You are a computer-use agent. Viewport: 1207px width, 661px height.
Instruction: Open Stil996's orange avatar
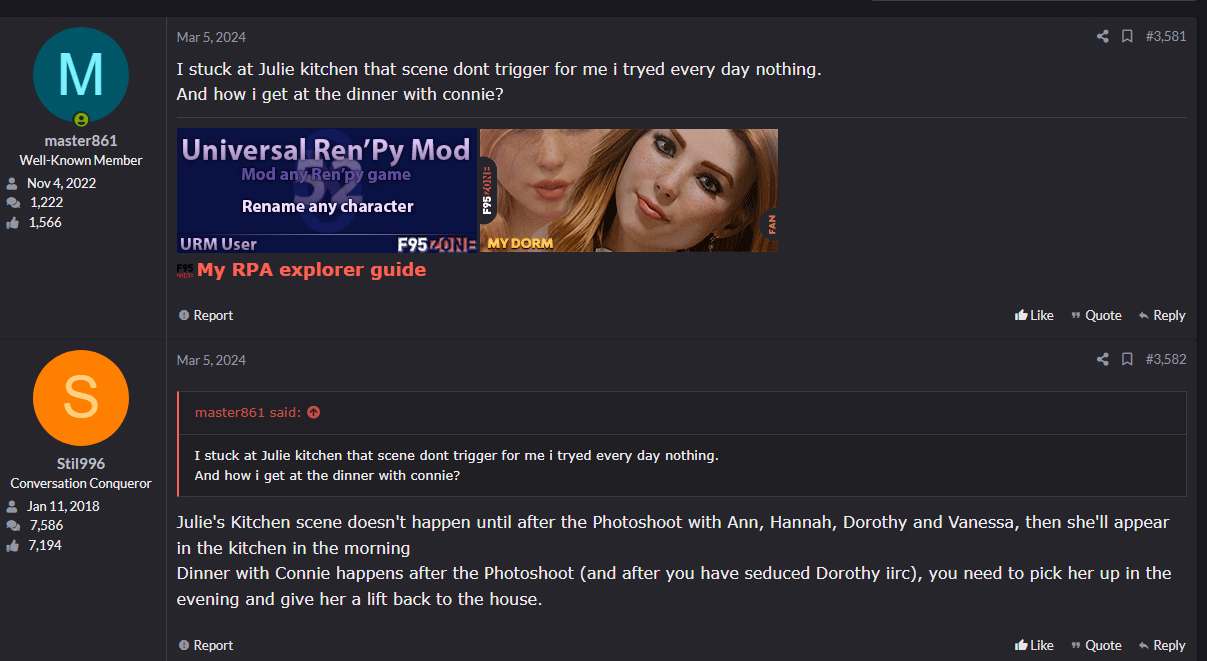coord(81,398)
